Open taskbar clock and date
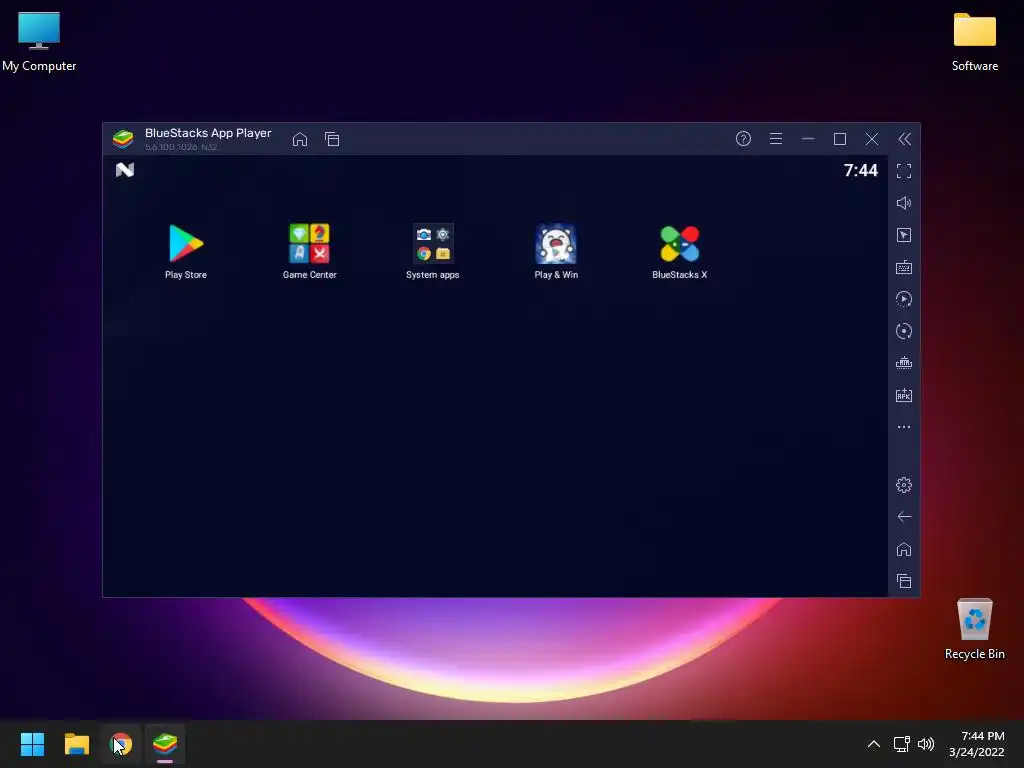The width and height of the screenshot is (1024, 768). coord(976,744)
